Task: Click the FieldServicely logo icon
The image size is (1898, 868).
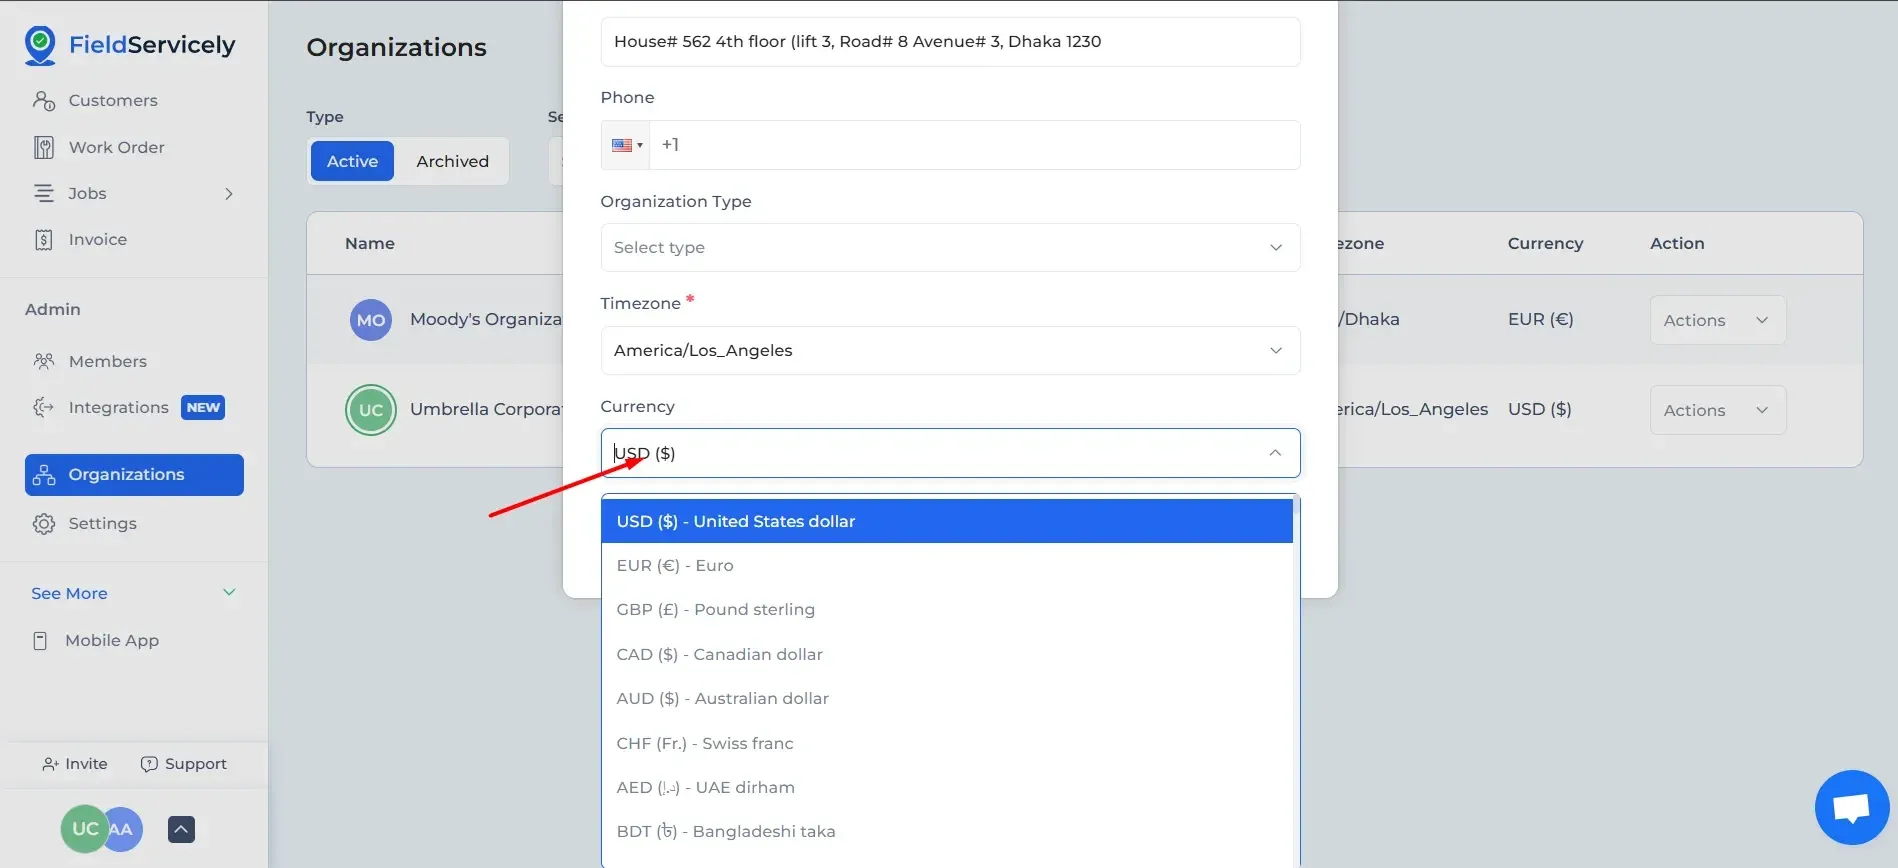Action: [40, 45]
